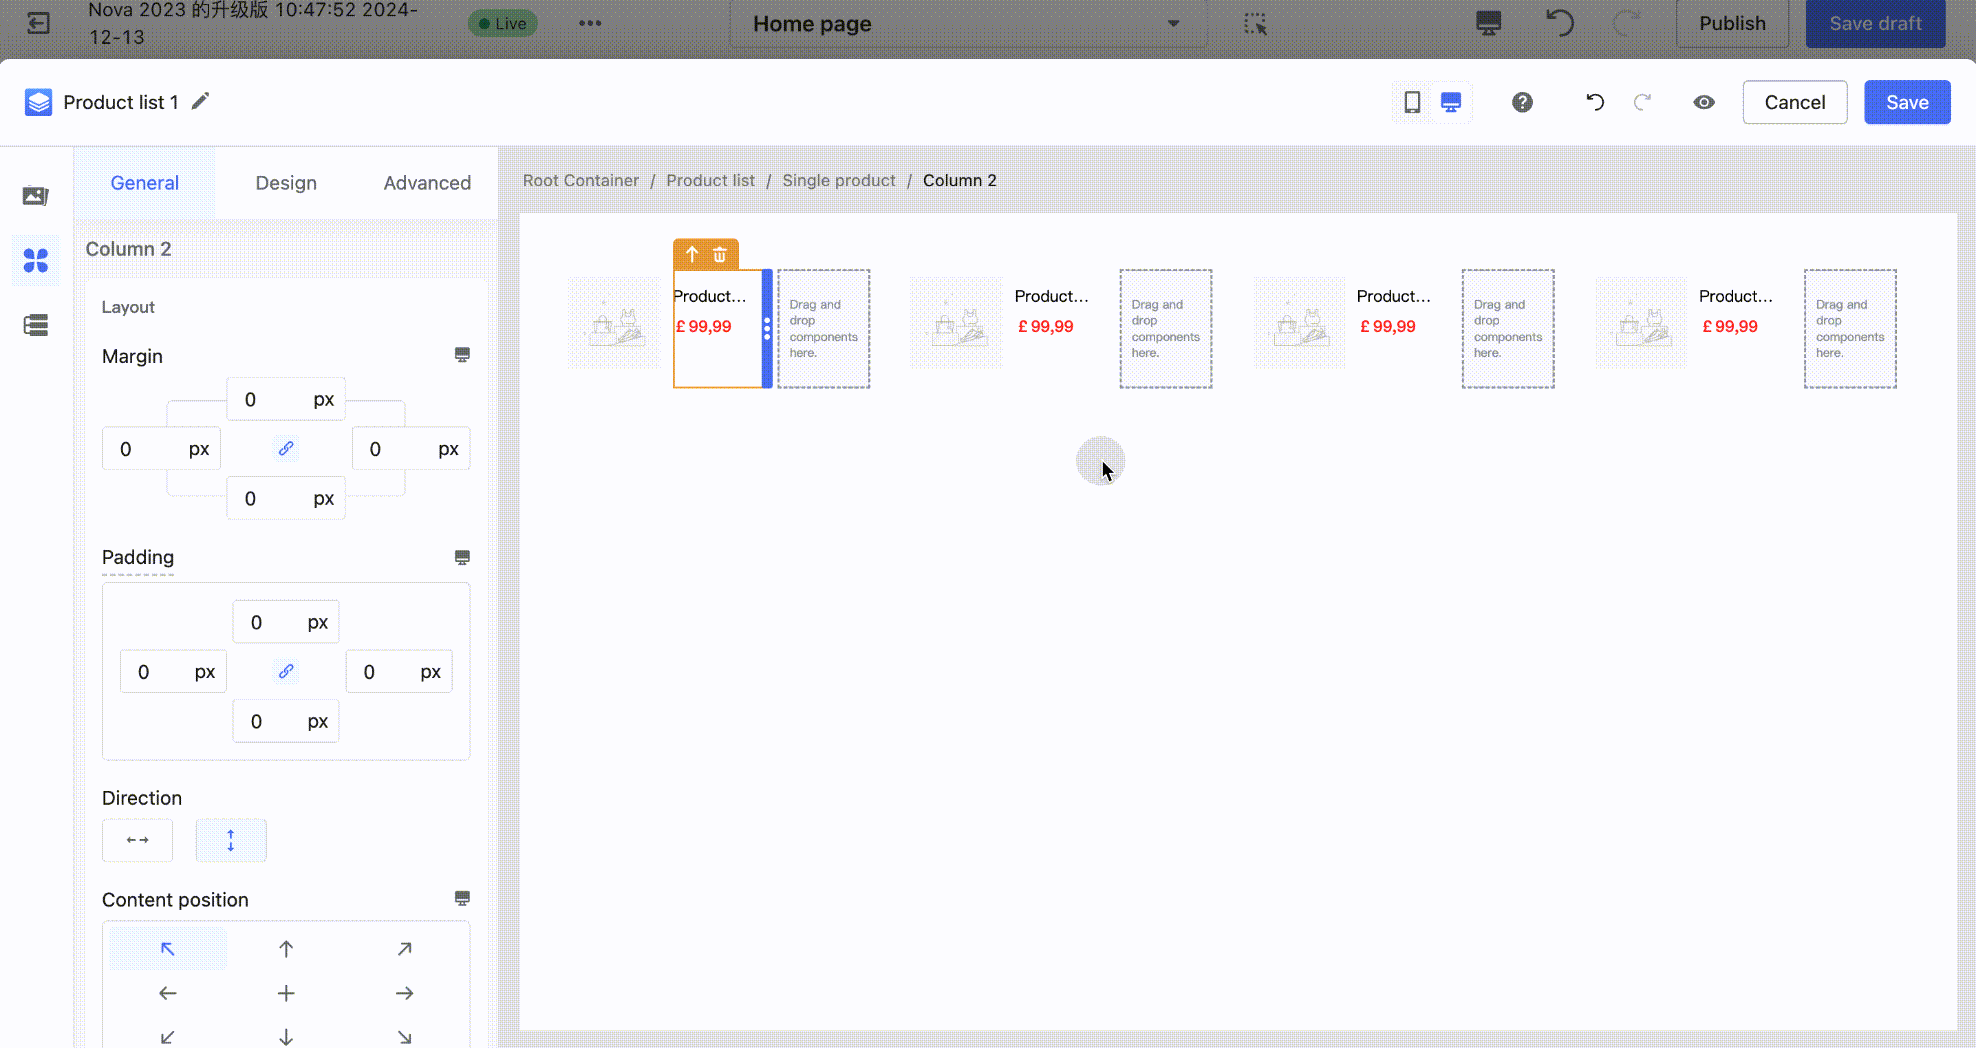
Task: Click the pencil icon to rename Product list 1
Action: 201,101
